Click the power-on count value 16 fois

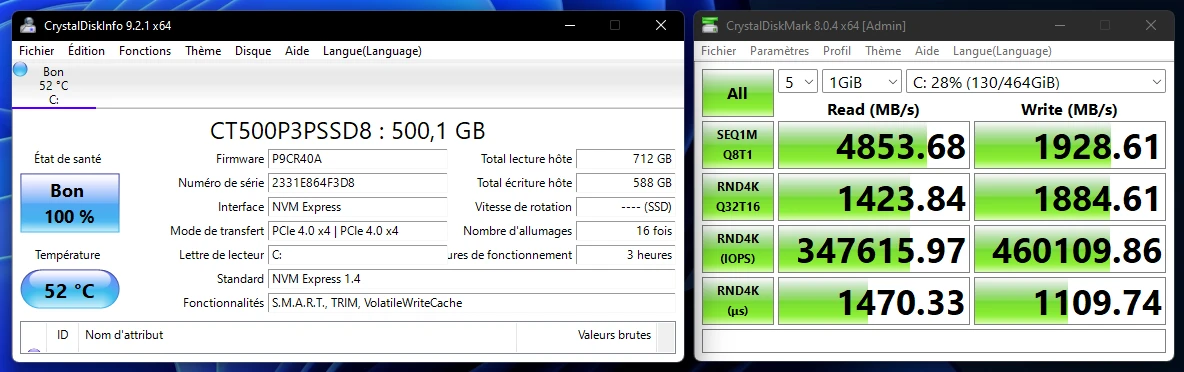point(625,231)
